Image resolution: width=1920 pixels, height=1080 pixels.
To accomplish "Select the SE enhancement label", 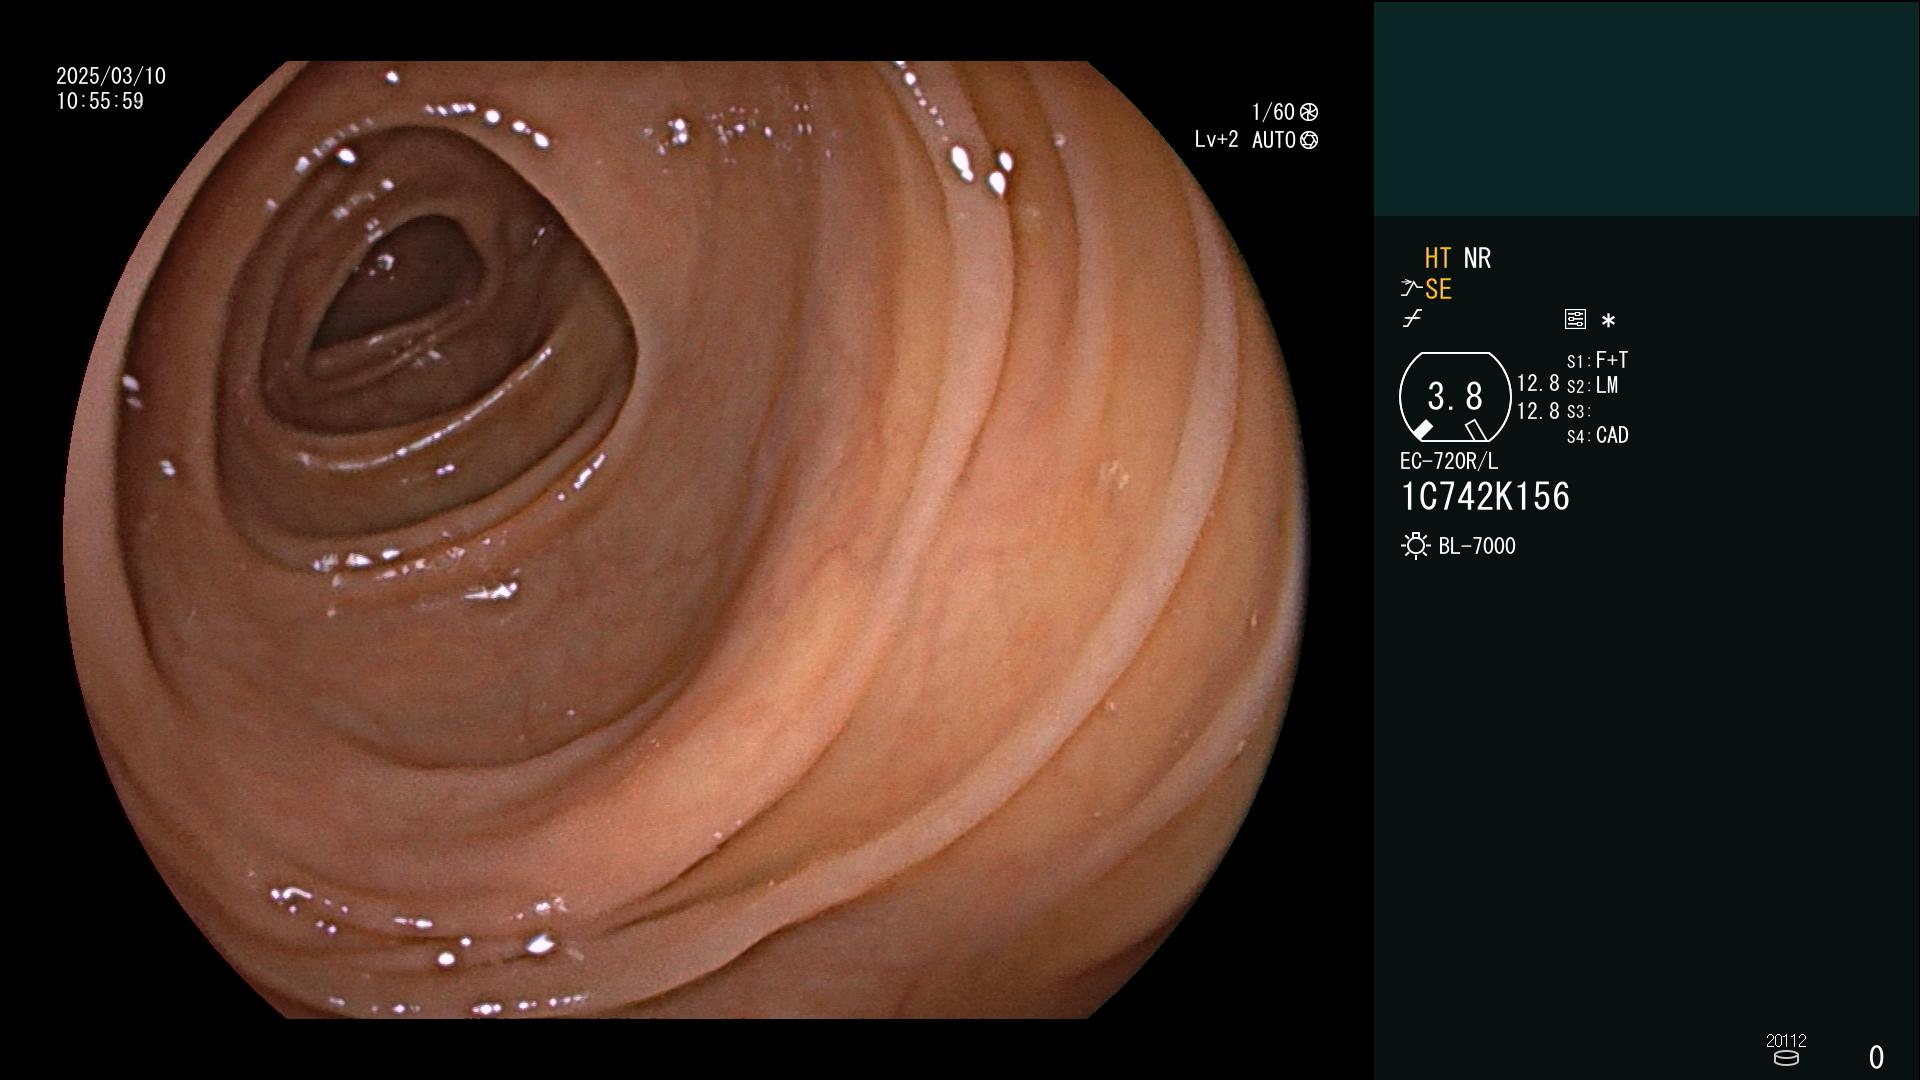I will 1438,290.
